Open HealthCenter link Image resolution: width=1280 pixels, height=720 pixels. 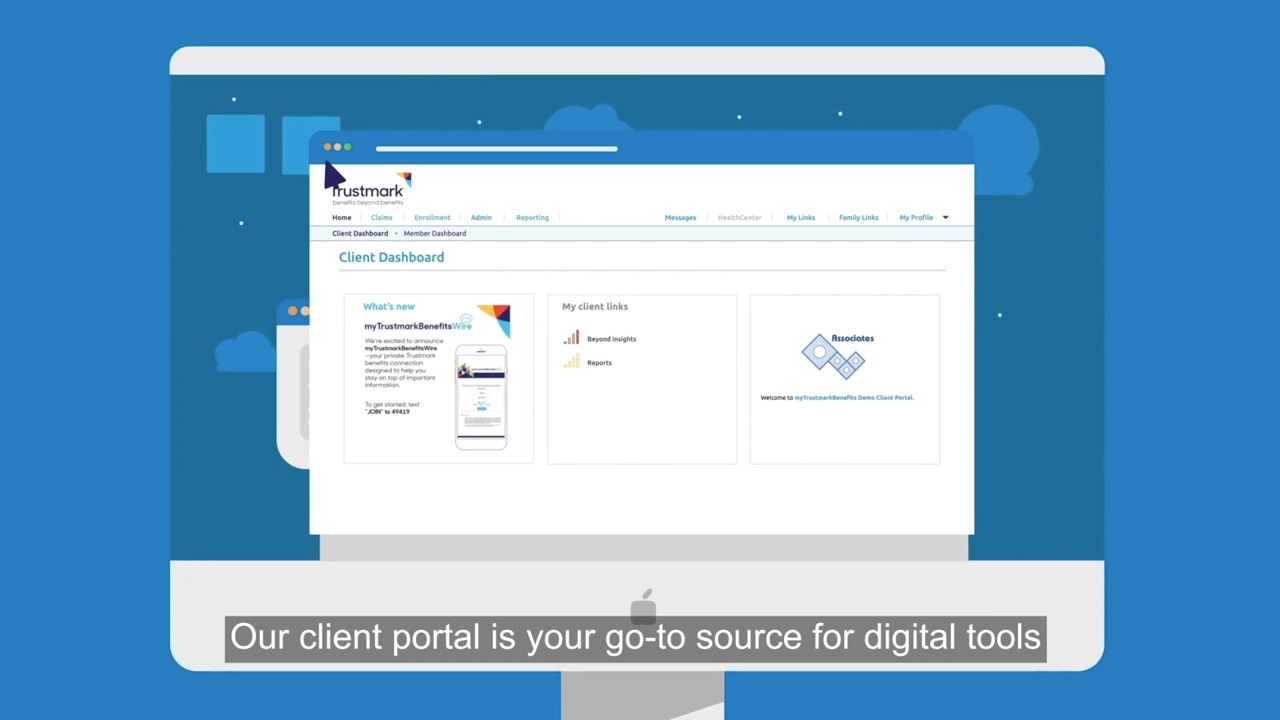[x=739, y=217]
